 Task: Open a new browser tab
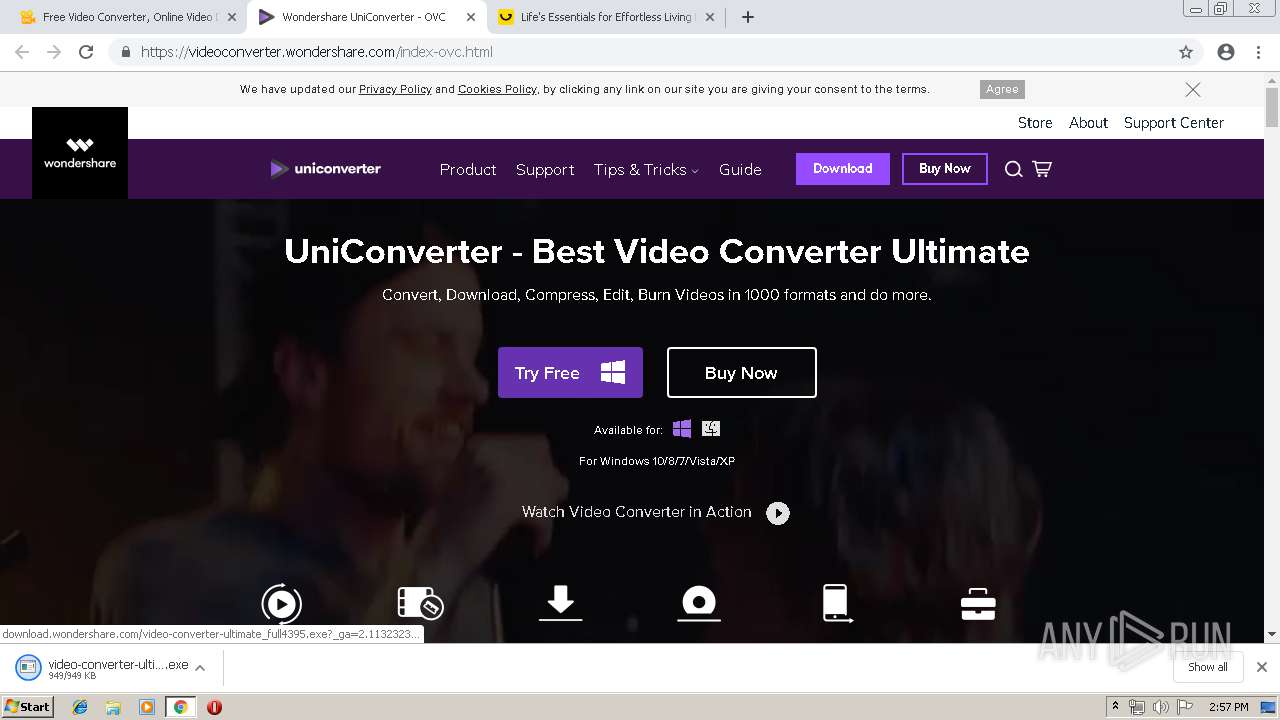(747, 17)
